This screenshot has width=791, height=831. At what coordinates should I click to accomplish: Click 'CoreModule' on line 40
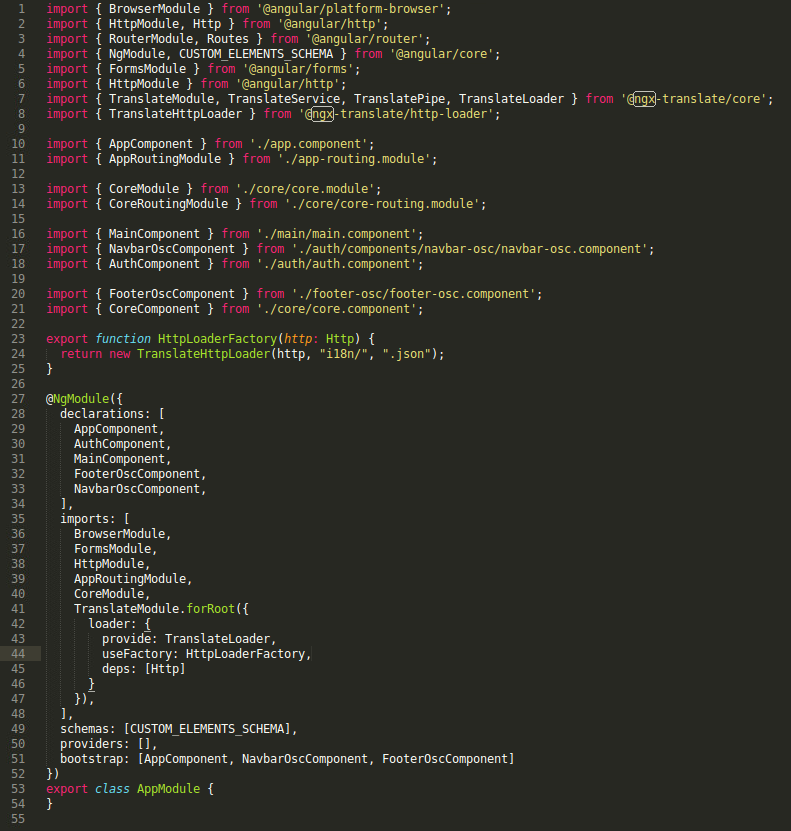tap(109, 594)
